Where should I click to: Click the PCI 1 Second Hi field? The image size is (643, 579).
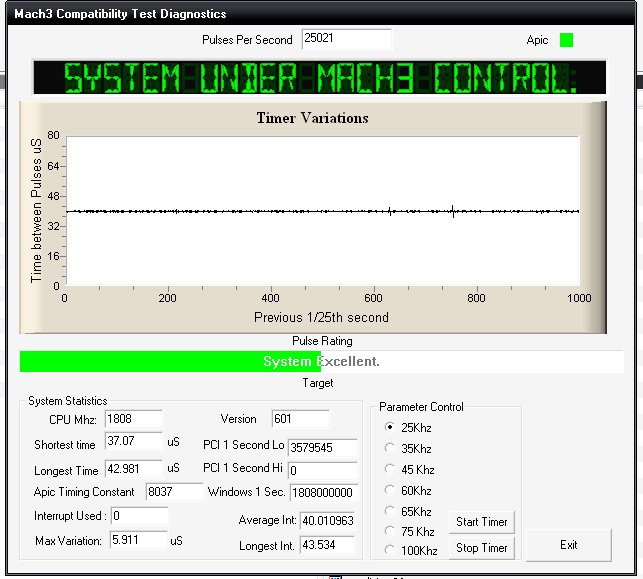[x=323, y=470]
